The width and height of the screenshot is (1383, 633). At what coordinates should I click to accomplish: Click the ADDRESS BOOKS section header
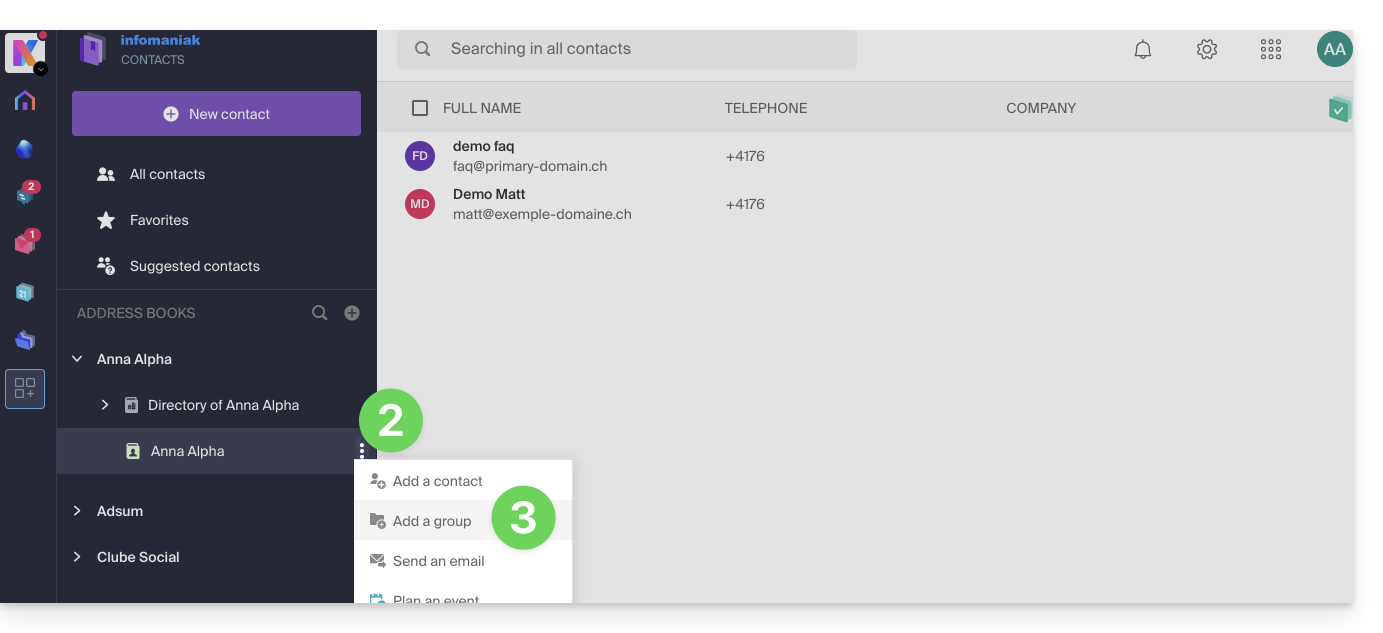click(x=136, y=313)
